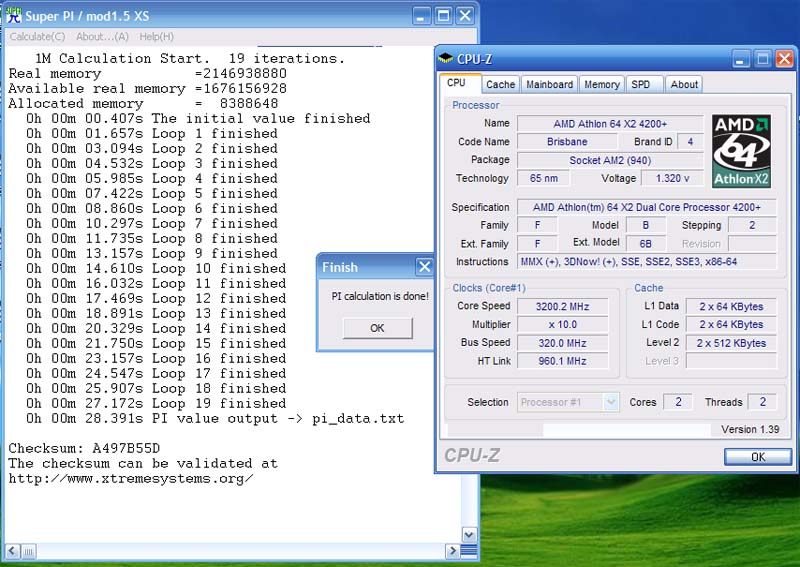Viewport: 800px width, 567px height.
Task: Click the http://www.xtremesystems.org/ text
Action: pos(131,479)
